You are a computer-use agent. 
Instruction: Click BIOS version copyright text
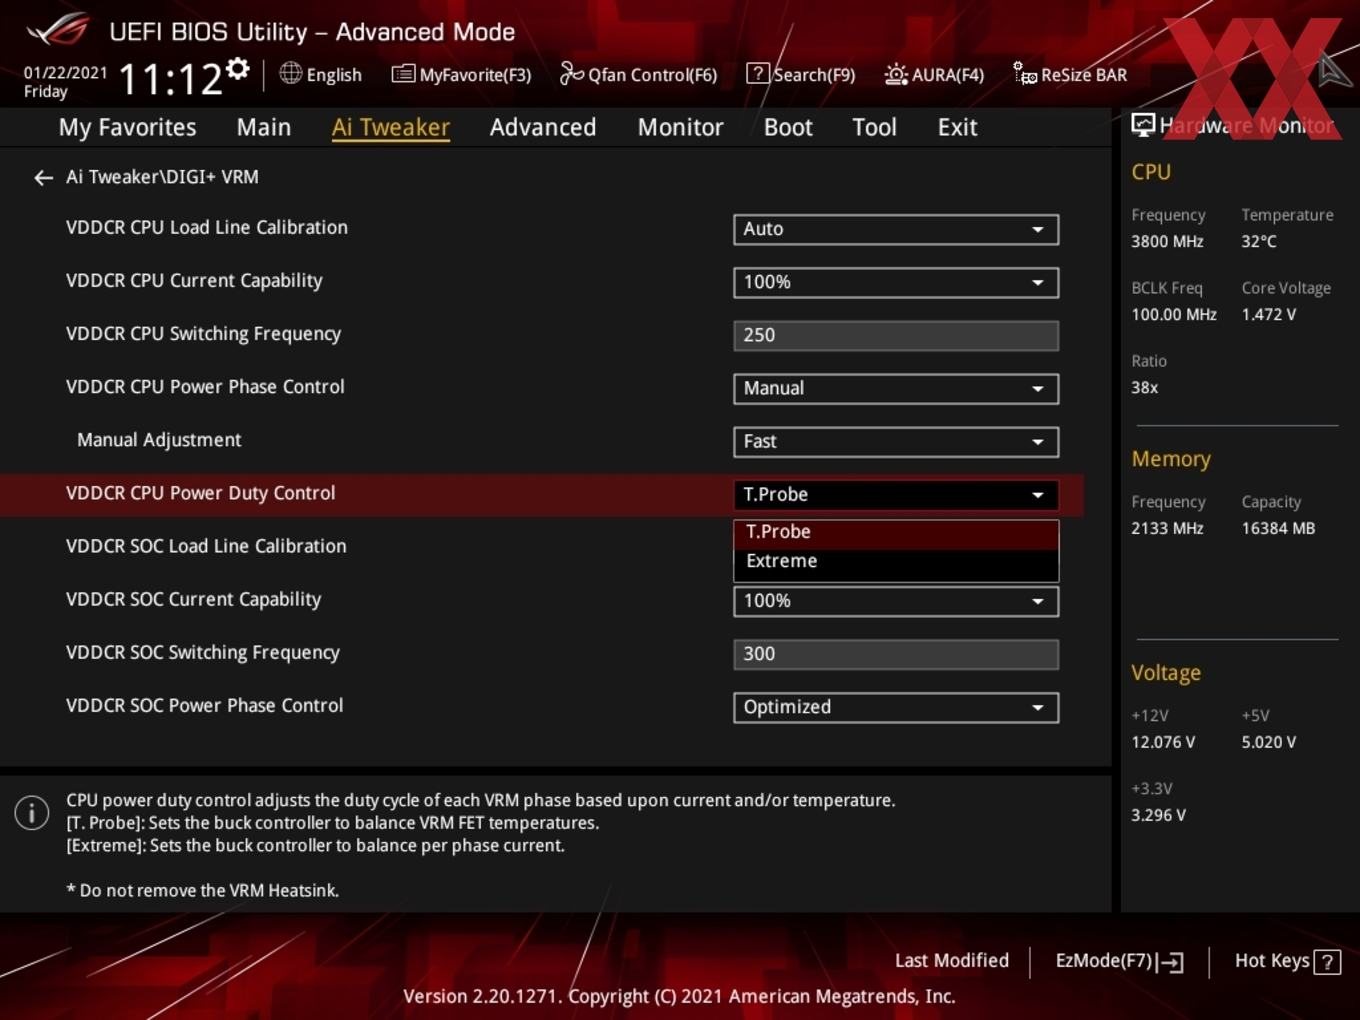tap(679, 996)
